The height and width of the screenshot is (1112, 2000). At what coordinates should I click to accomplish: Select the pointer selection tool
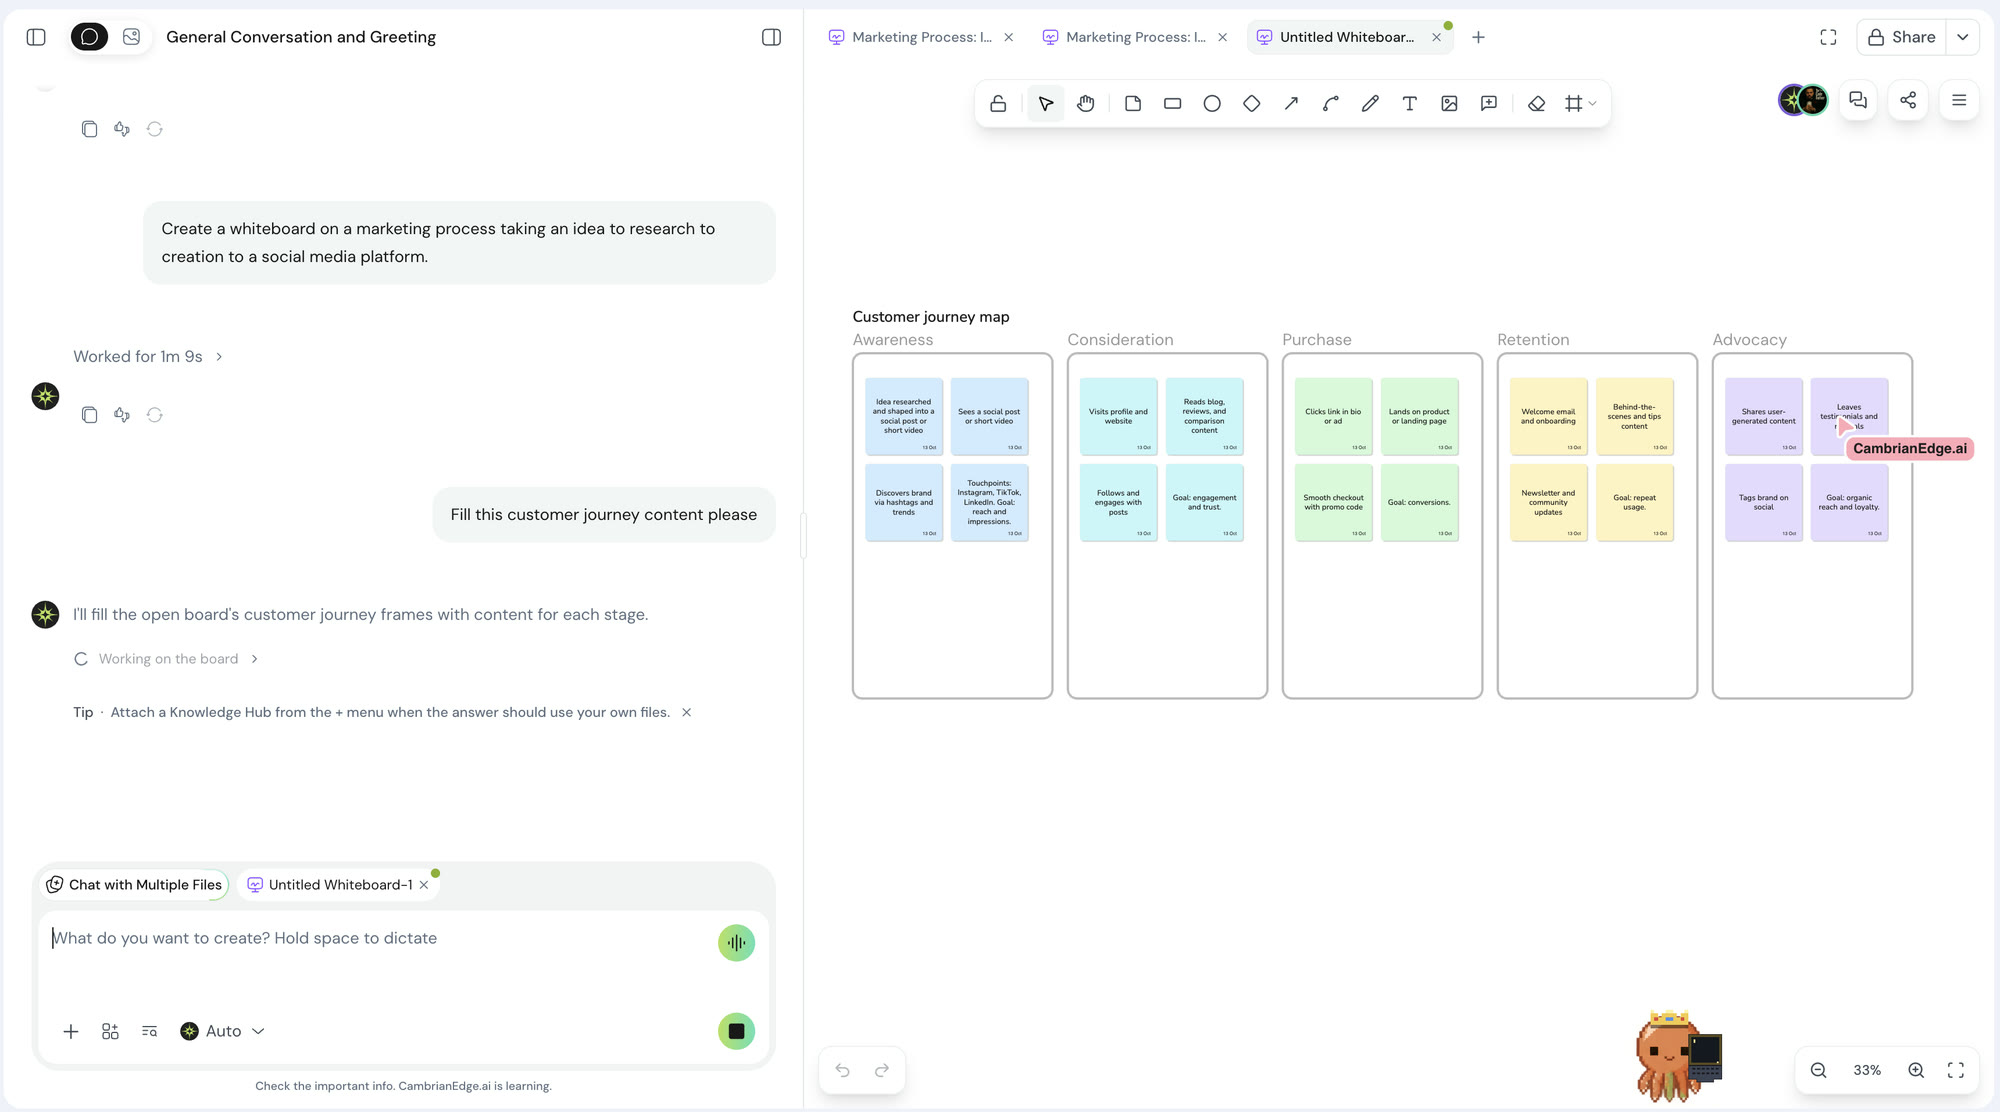pyautogui.click(x=1046, y=103)
